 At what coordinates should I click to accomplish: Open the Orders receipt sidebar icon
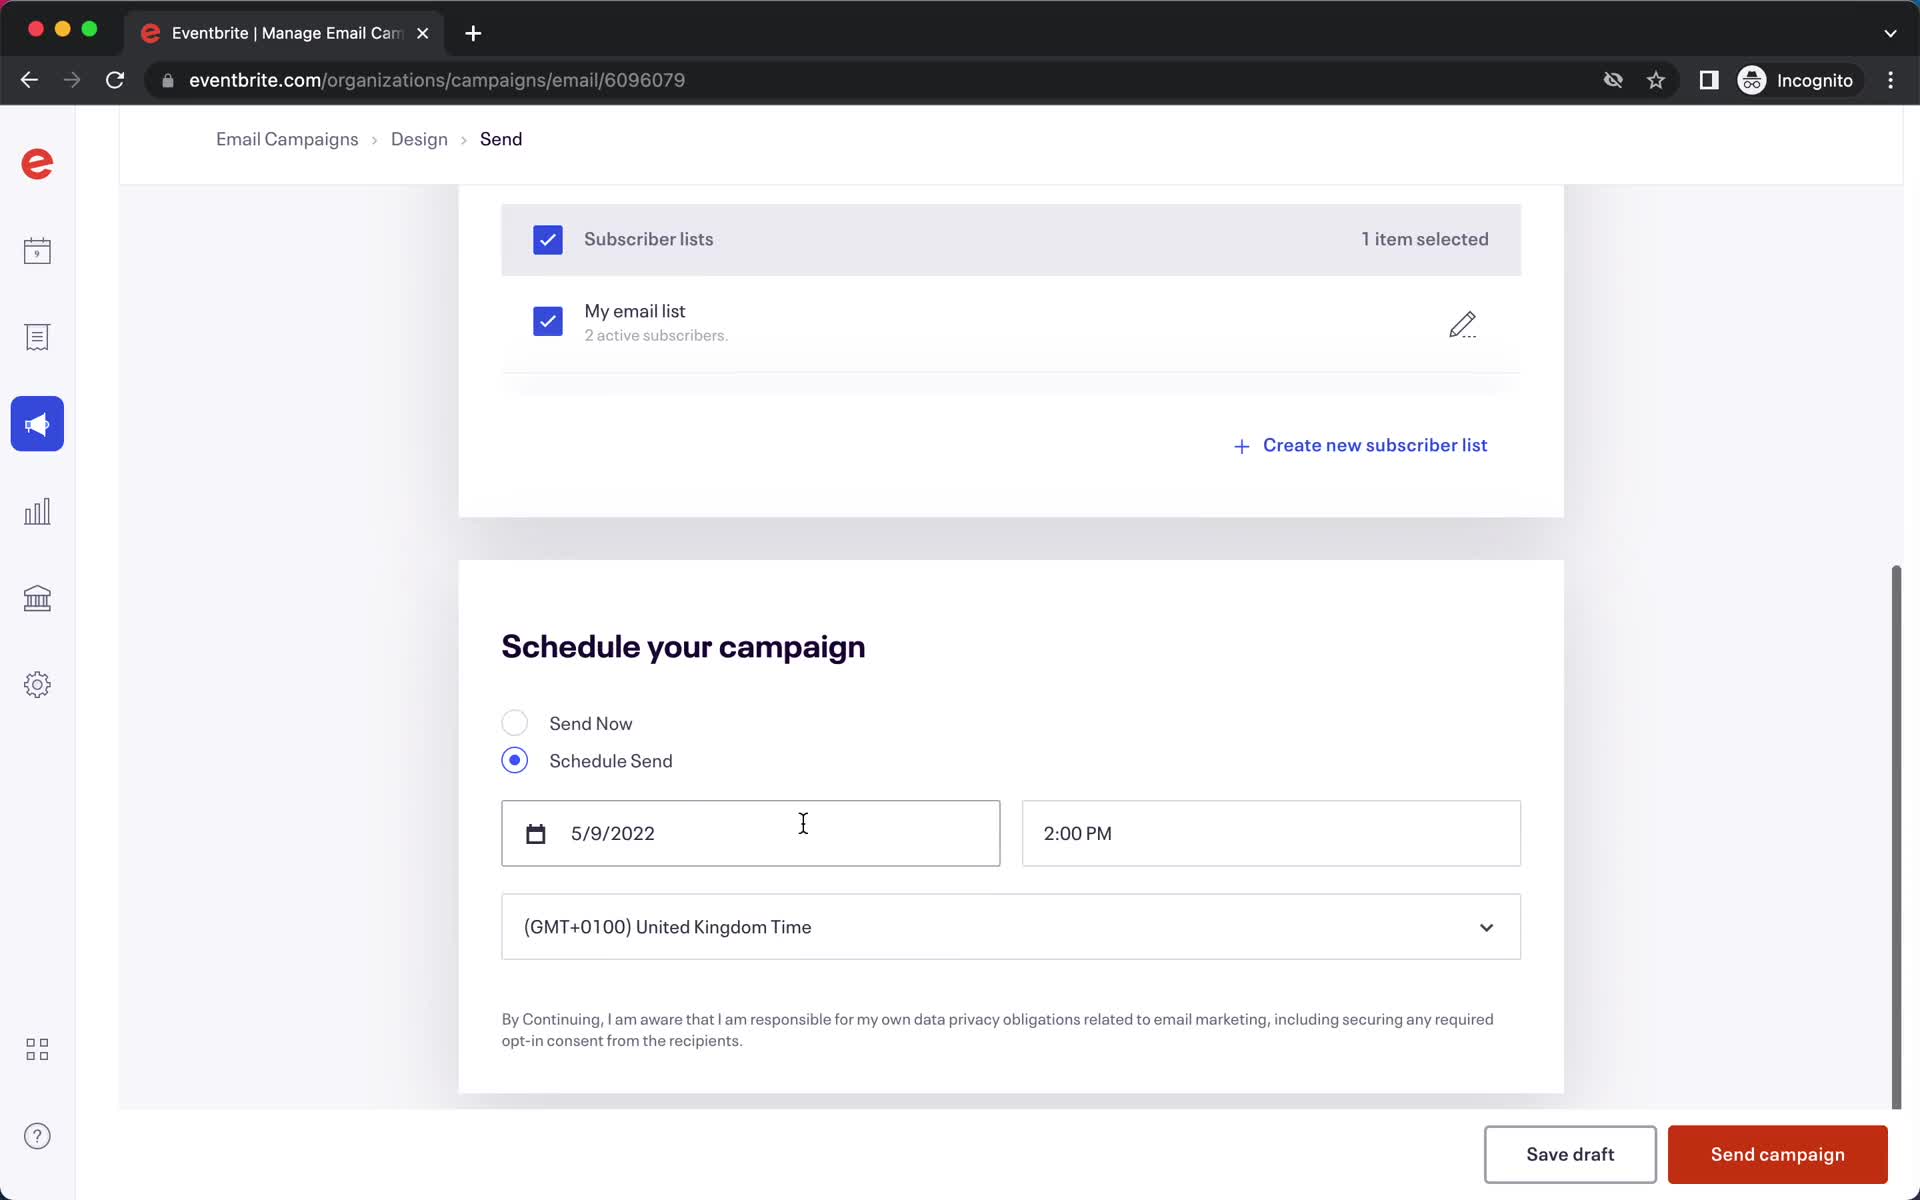click(37, 337)
